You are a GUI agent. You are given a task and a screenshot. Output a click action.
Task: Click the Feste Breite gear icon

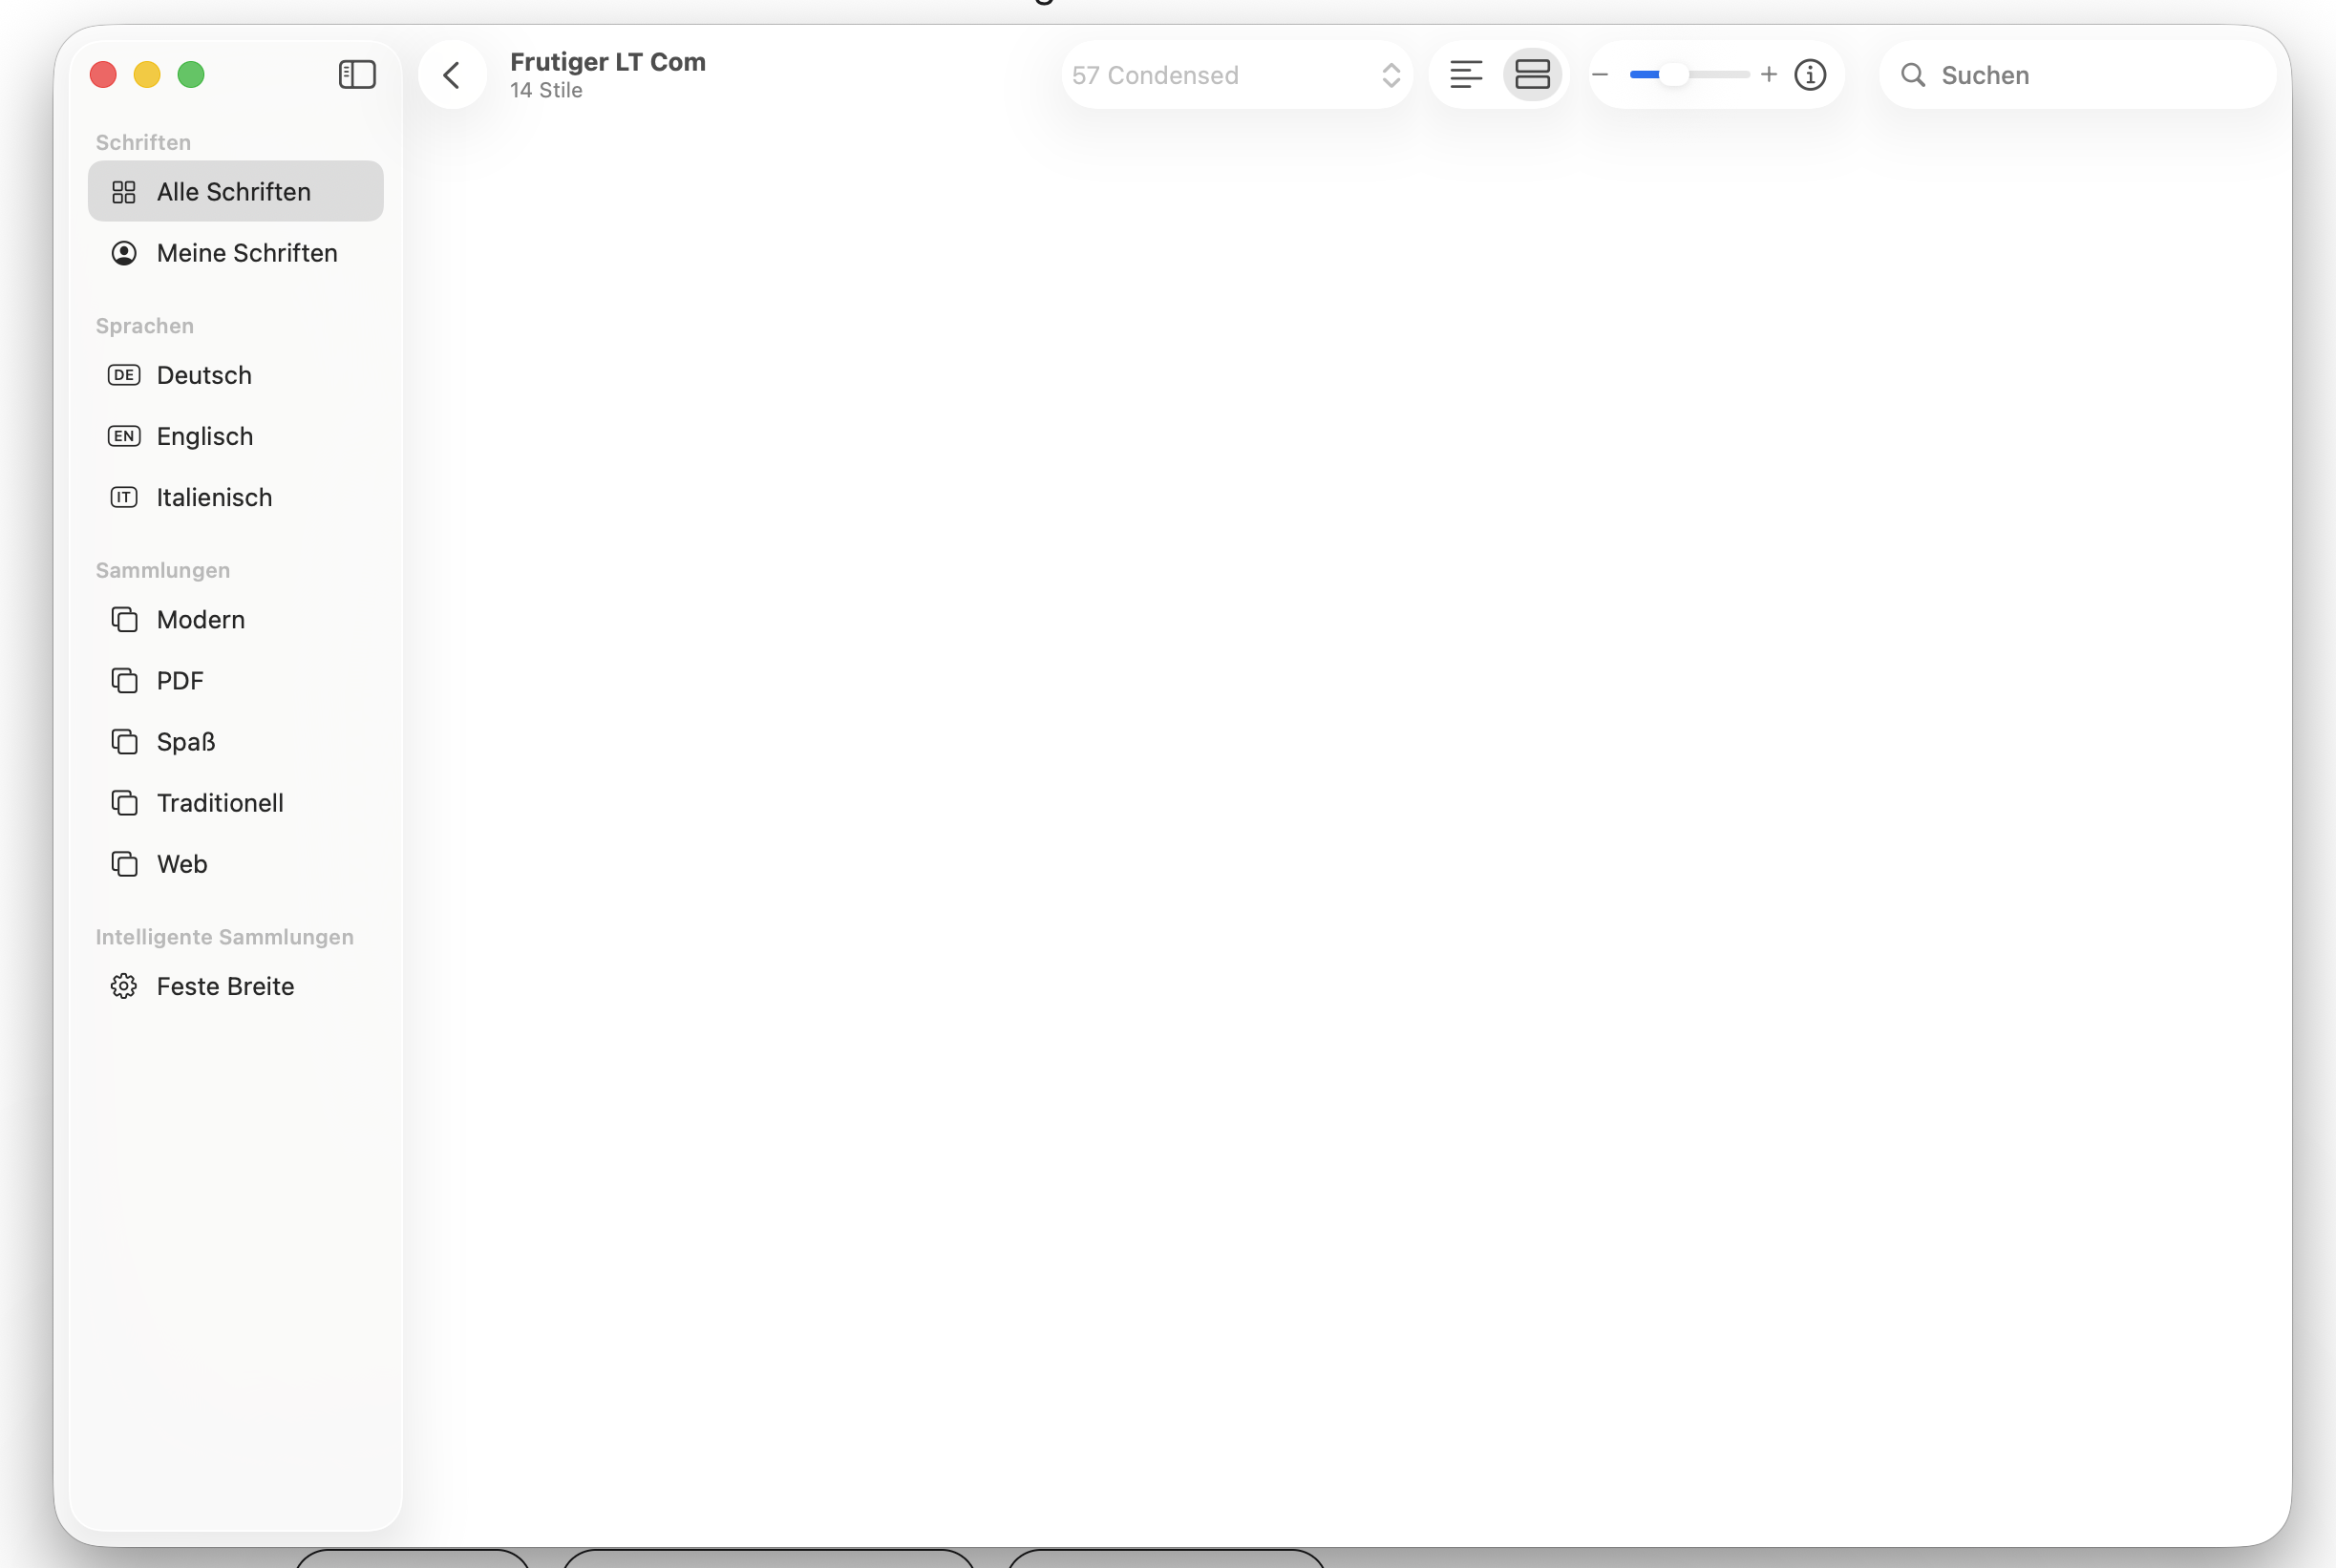pyautogui.click(x=124, y=986)
